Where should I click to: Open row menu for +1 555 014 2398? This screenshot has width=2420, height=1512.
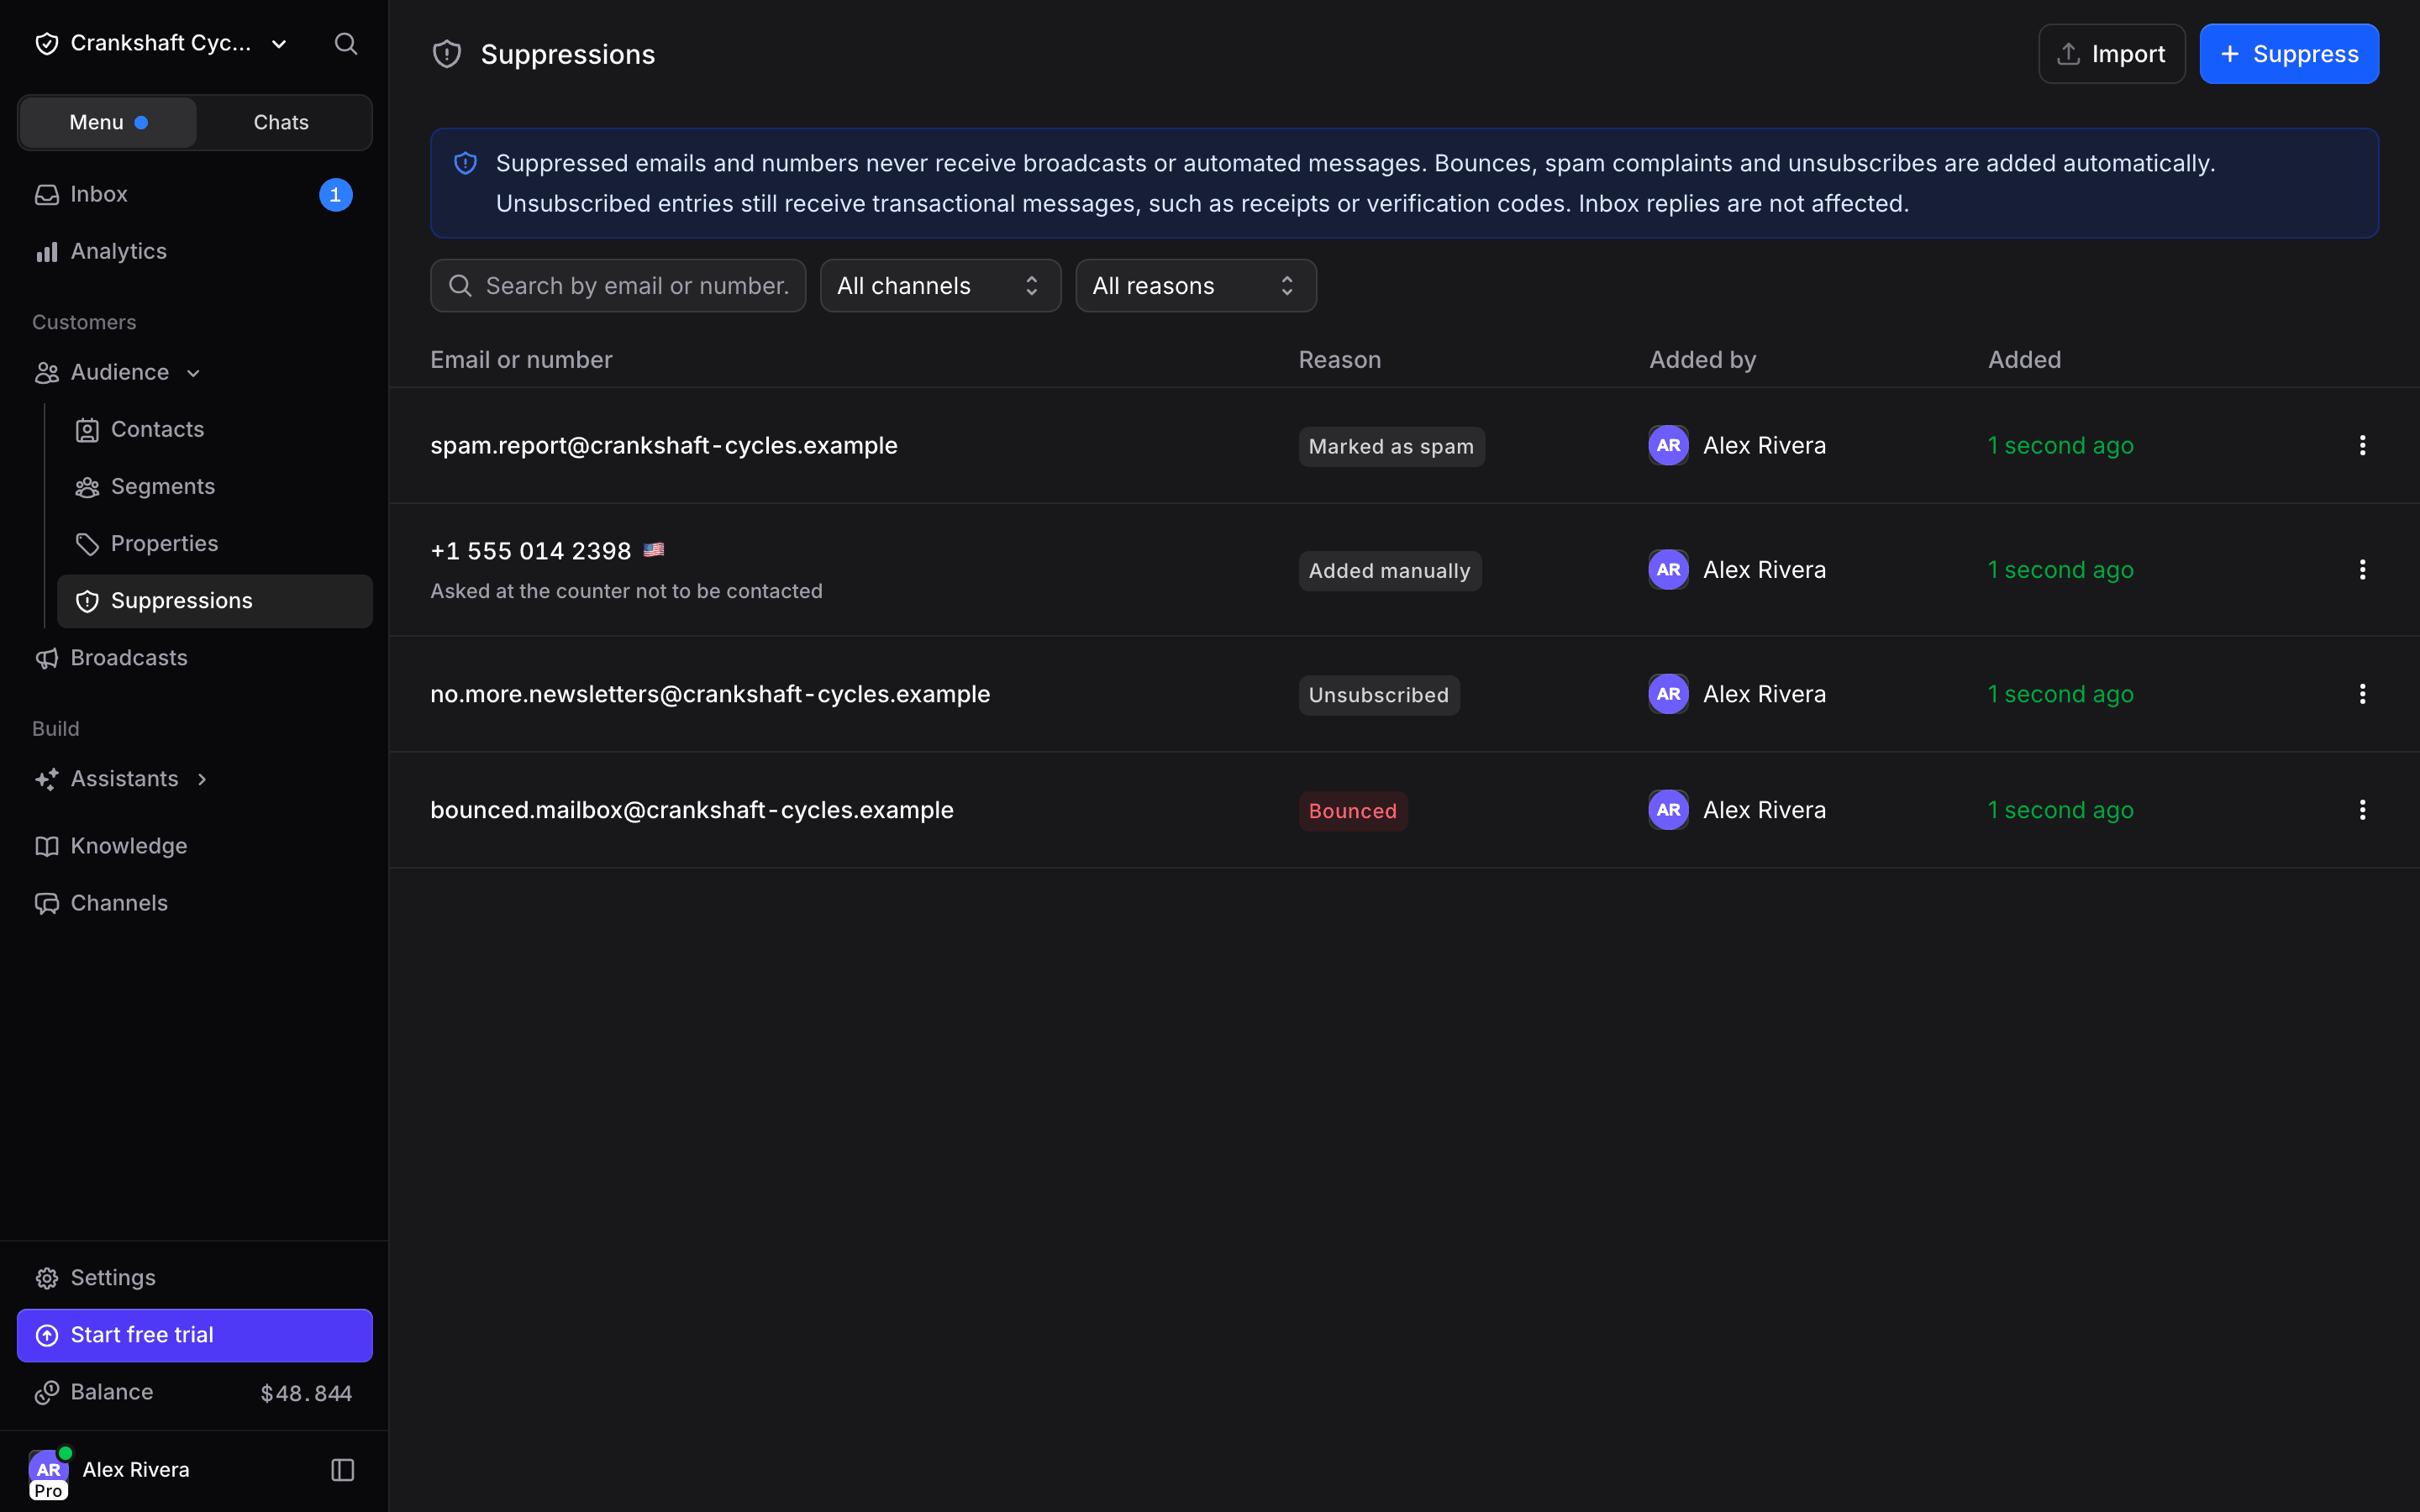pyautogui.click(x=2362, y=569)
